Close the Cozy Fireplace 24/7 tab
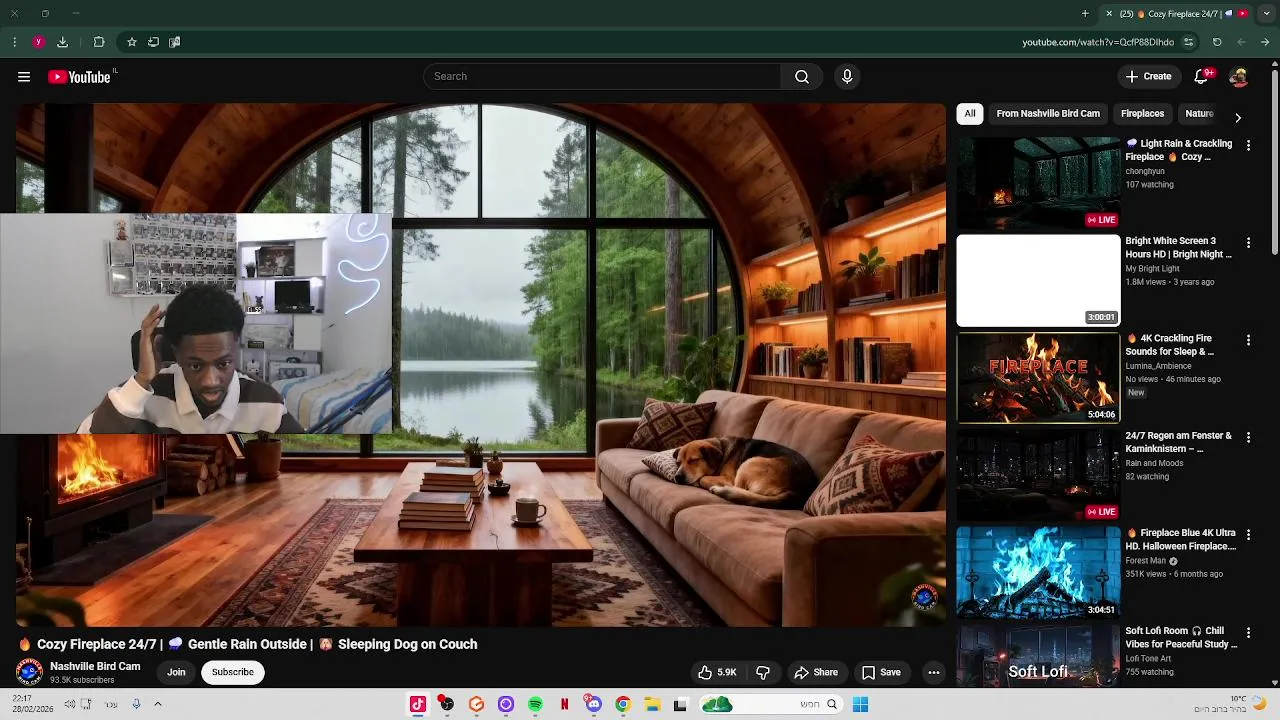The image size is (1280, 720). pyautogui.click(x=1109, y=14)
